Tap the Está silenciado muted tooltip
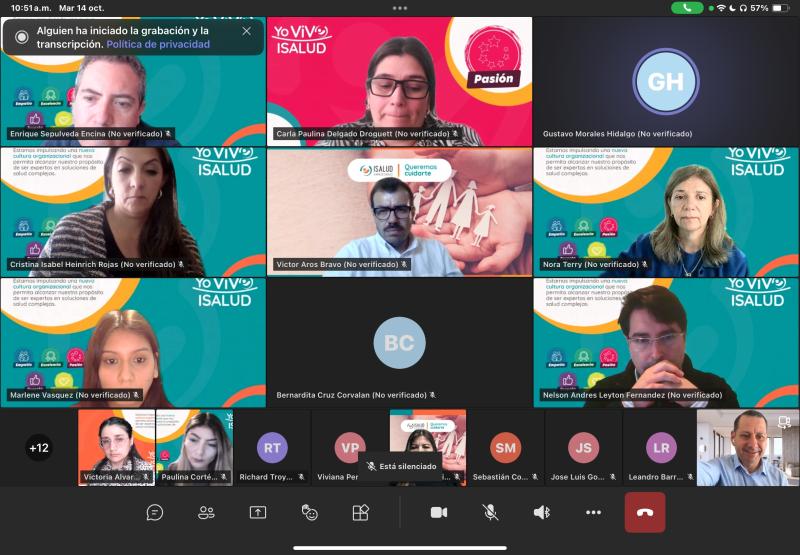800x555 pixels. coord(402,466)
